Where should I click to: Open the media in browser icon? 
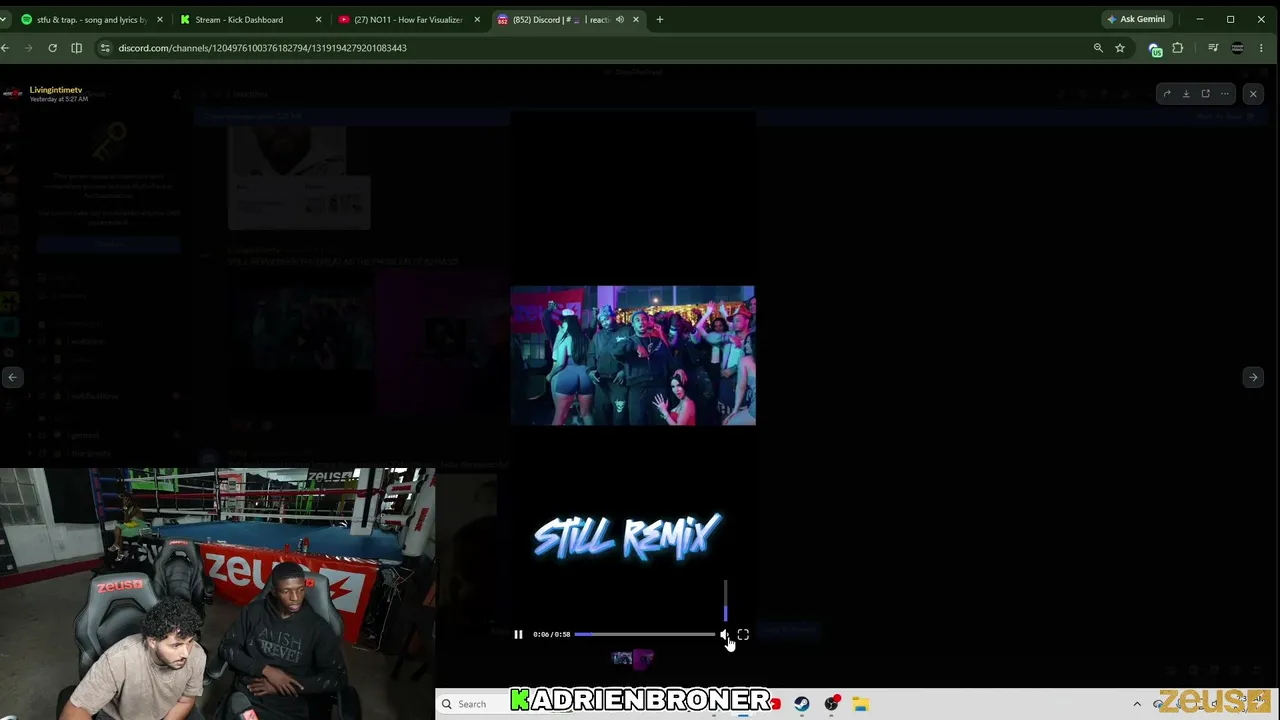(x=1205, y=94)
